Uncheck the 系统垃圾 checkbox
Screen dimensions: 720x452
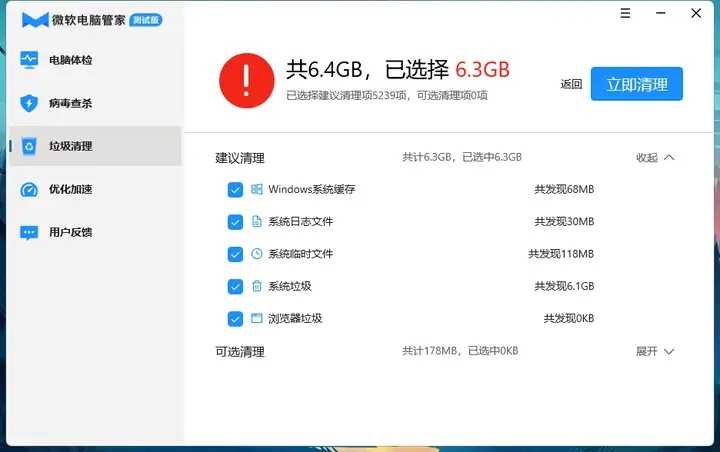(235, 286)
